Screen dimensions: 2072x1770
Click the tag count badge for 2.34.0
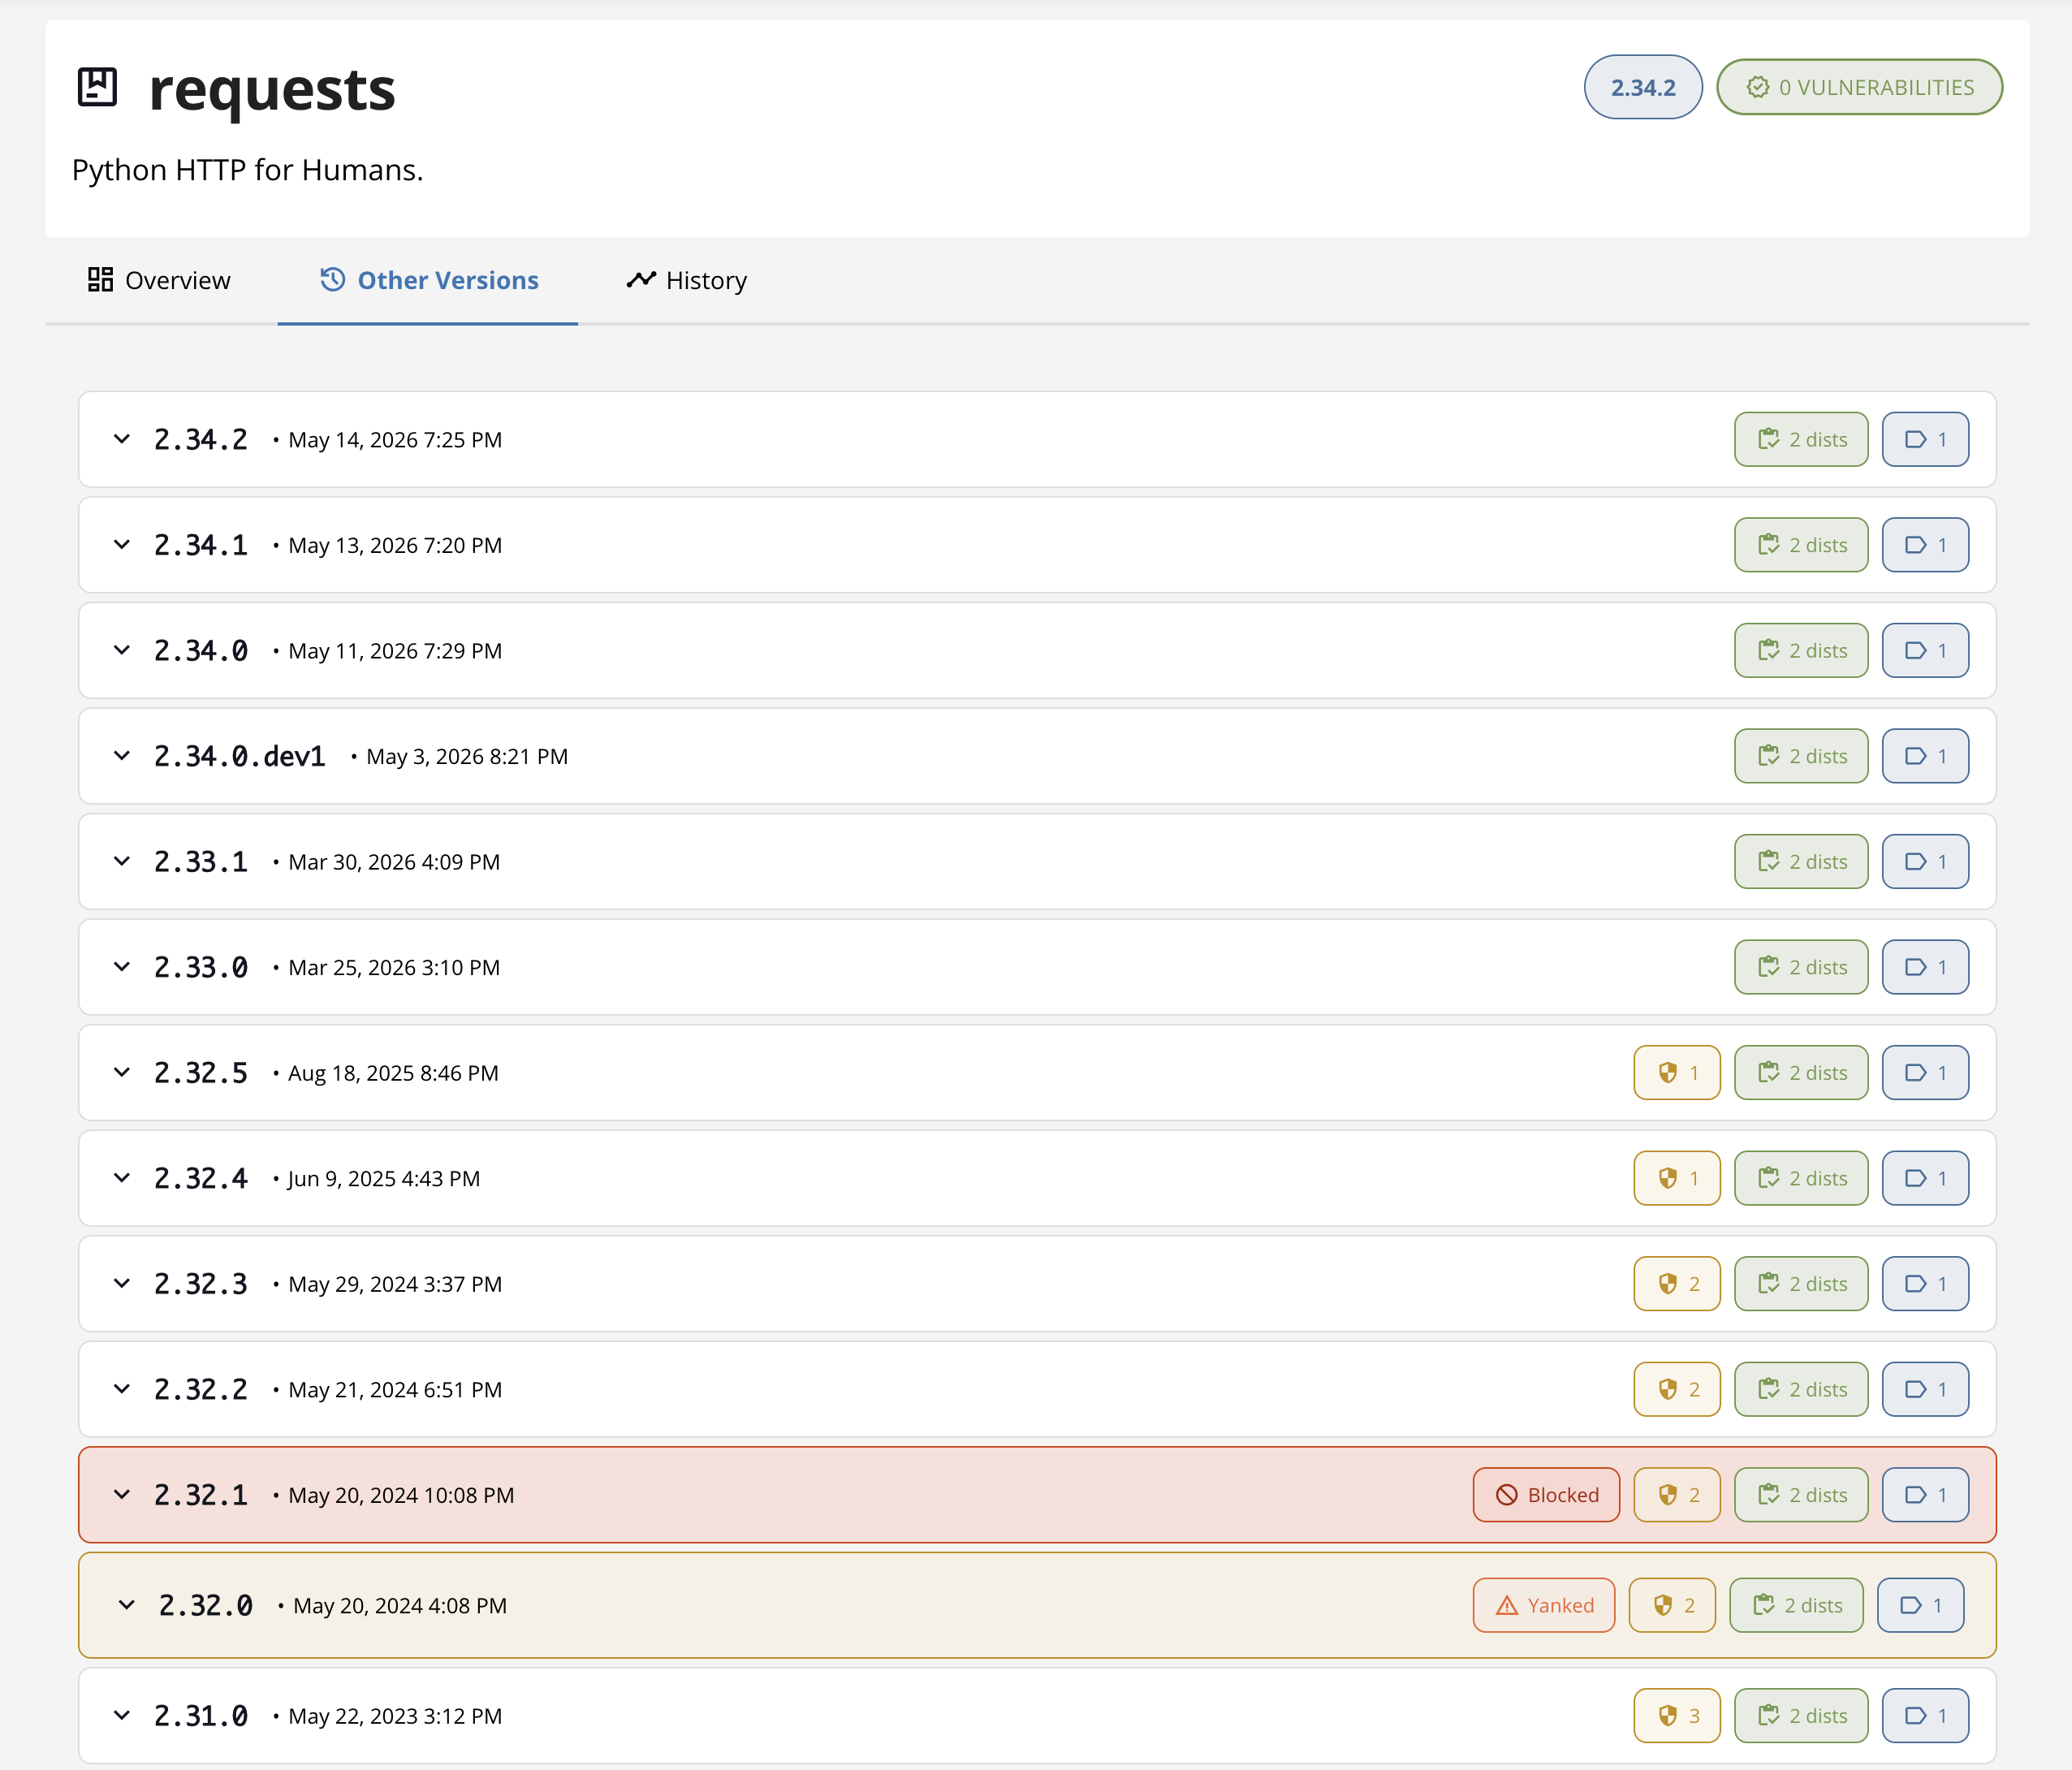1925,650
